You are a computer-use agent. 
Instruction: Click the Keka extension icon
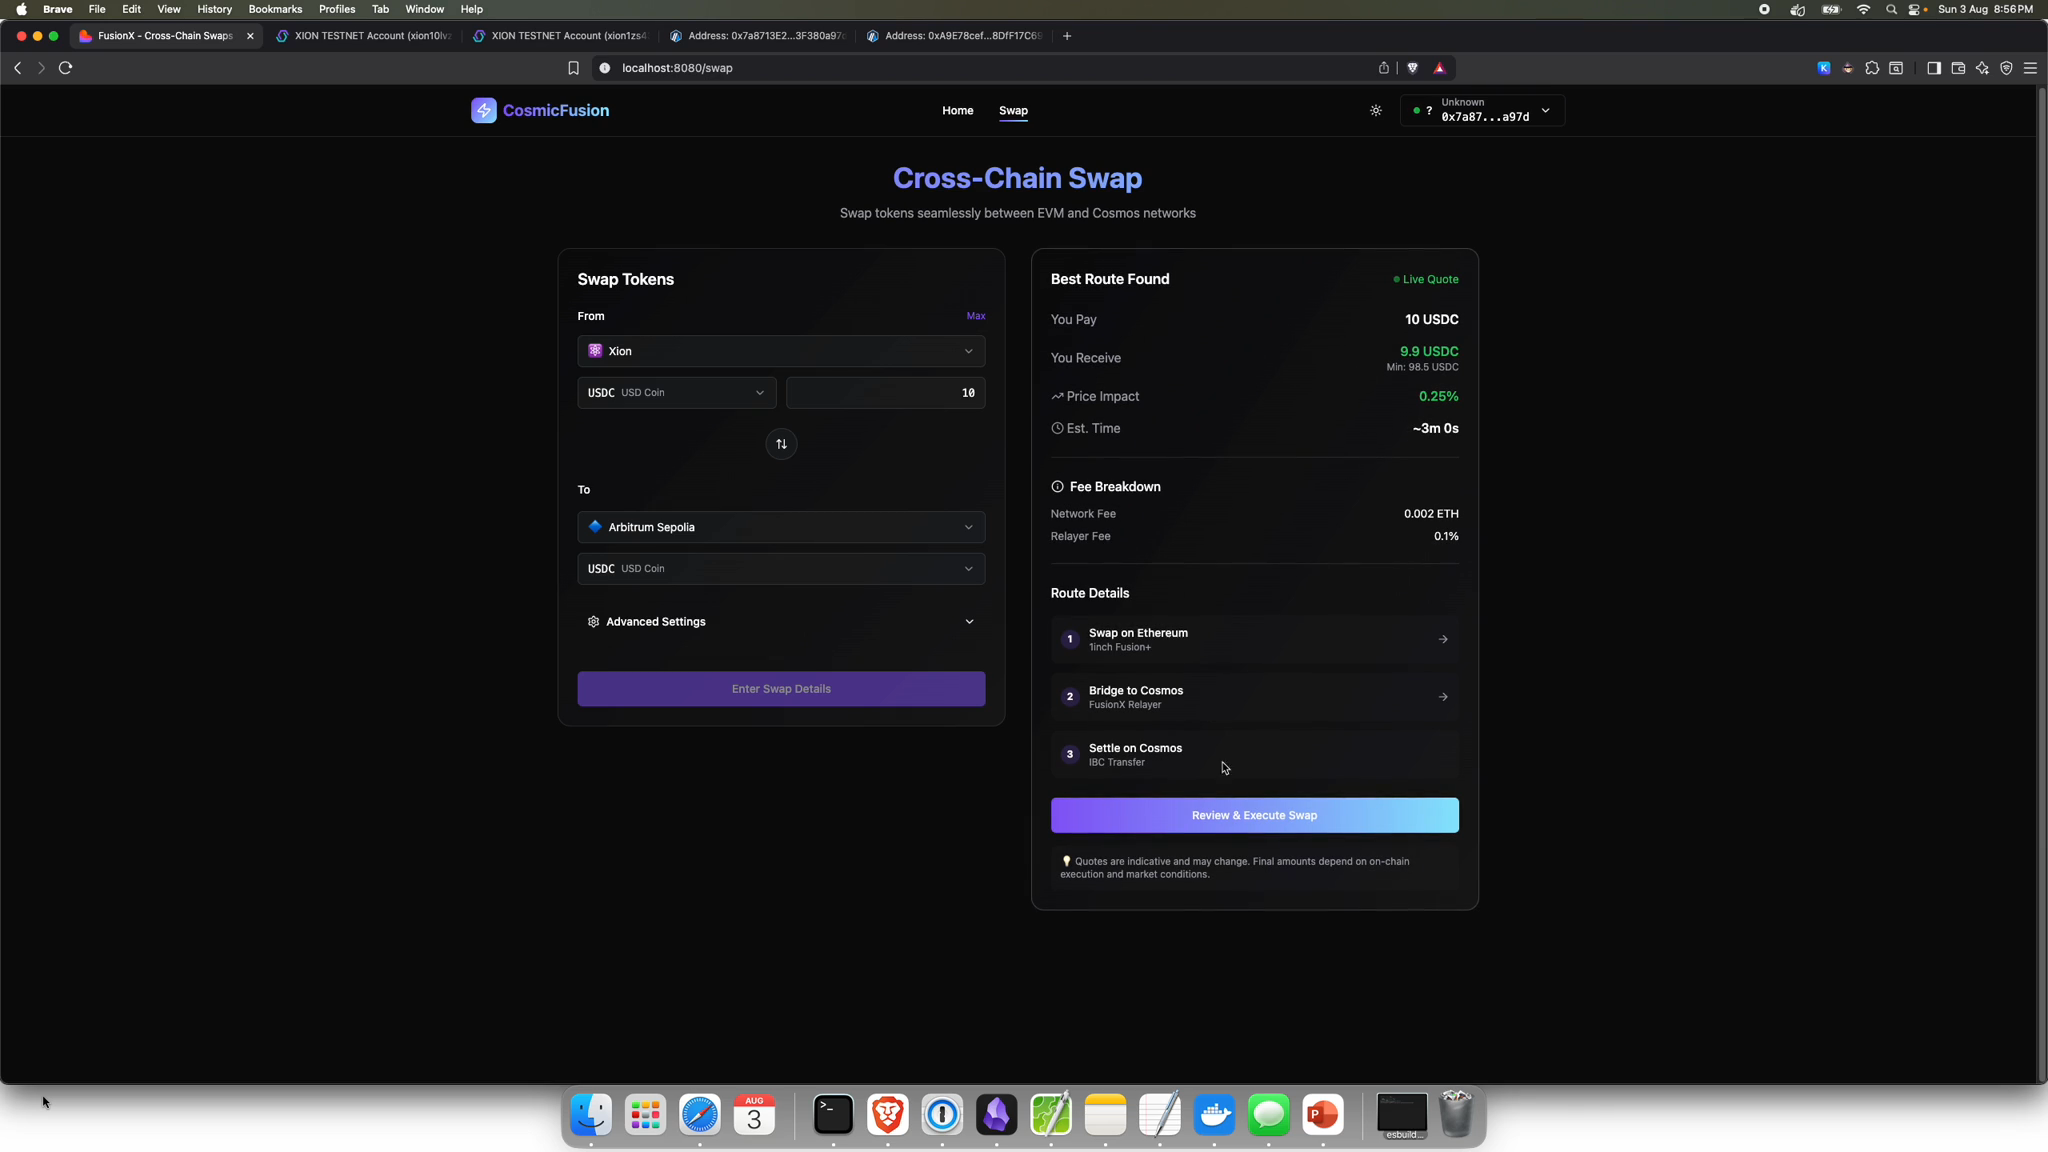click(1821, 68)
